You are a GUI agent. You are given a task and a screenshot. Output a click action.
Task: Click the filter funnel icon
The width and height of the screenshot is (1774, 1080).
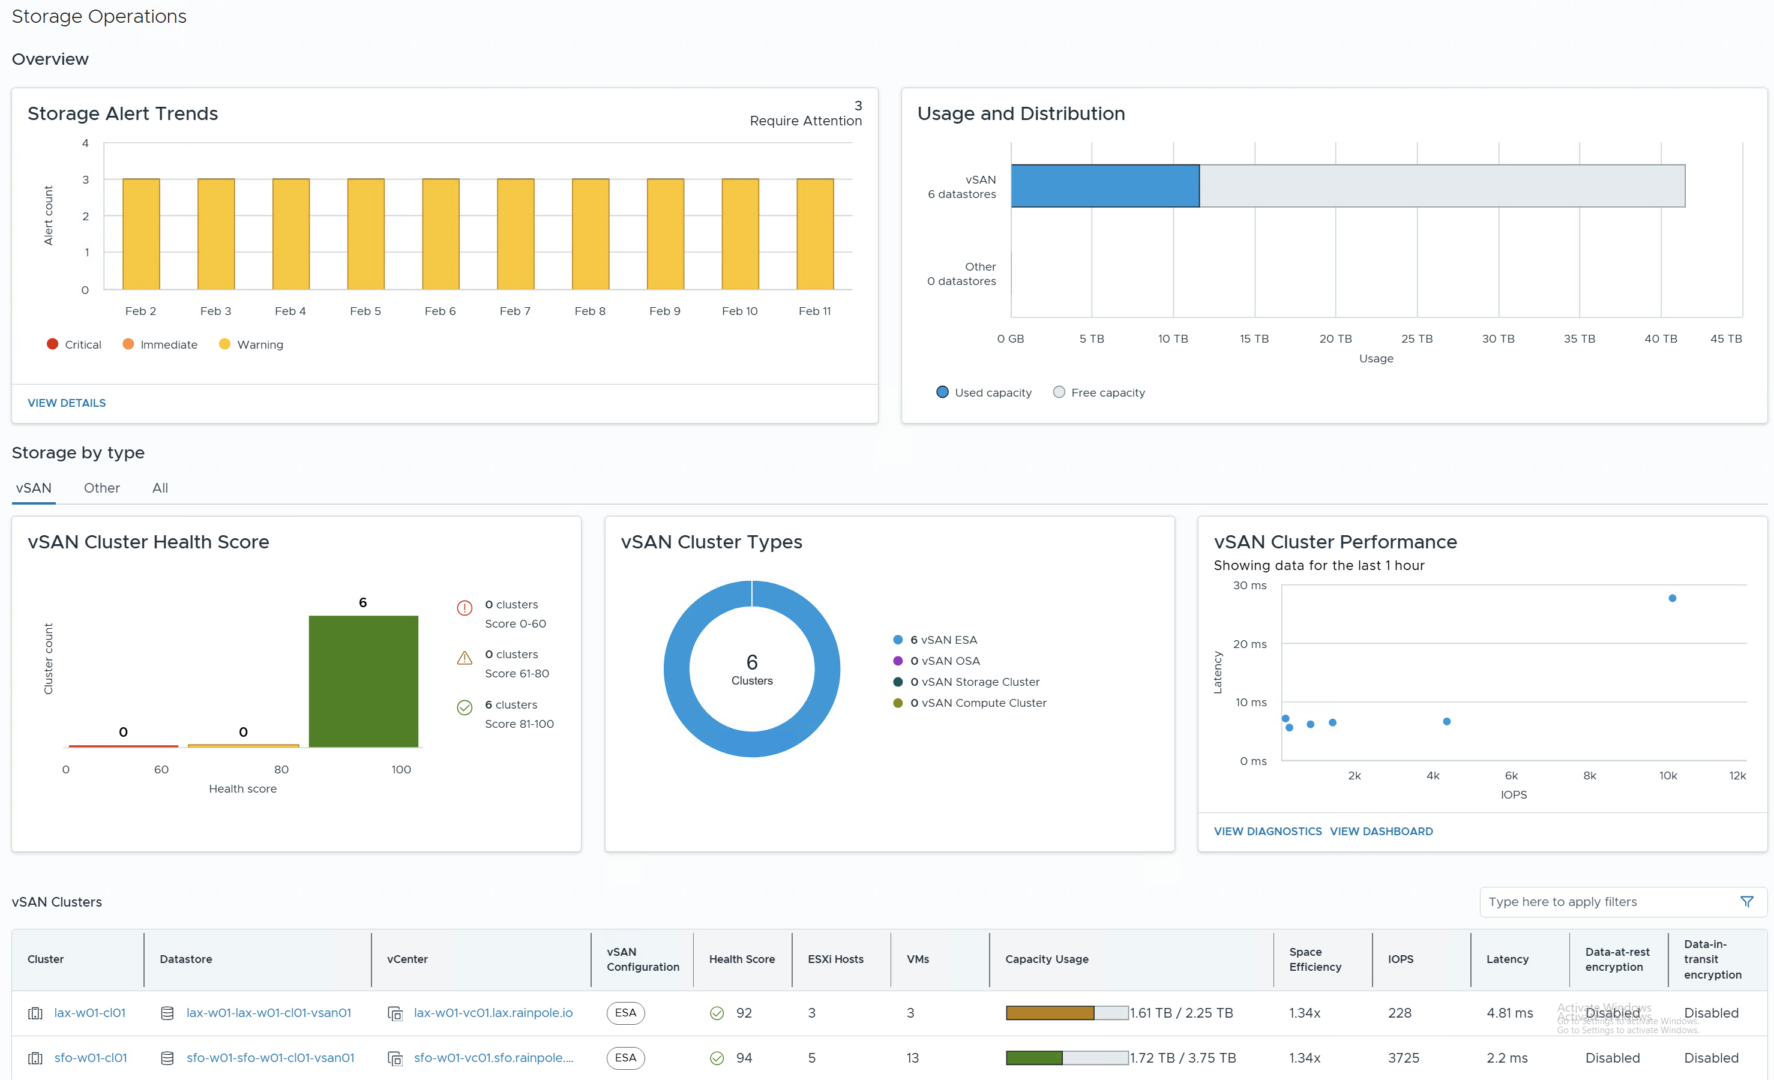[x=1747, y=902]
